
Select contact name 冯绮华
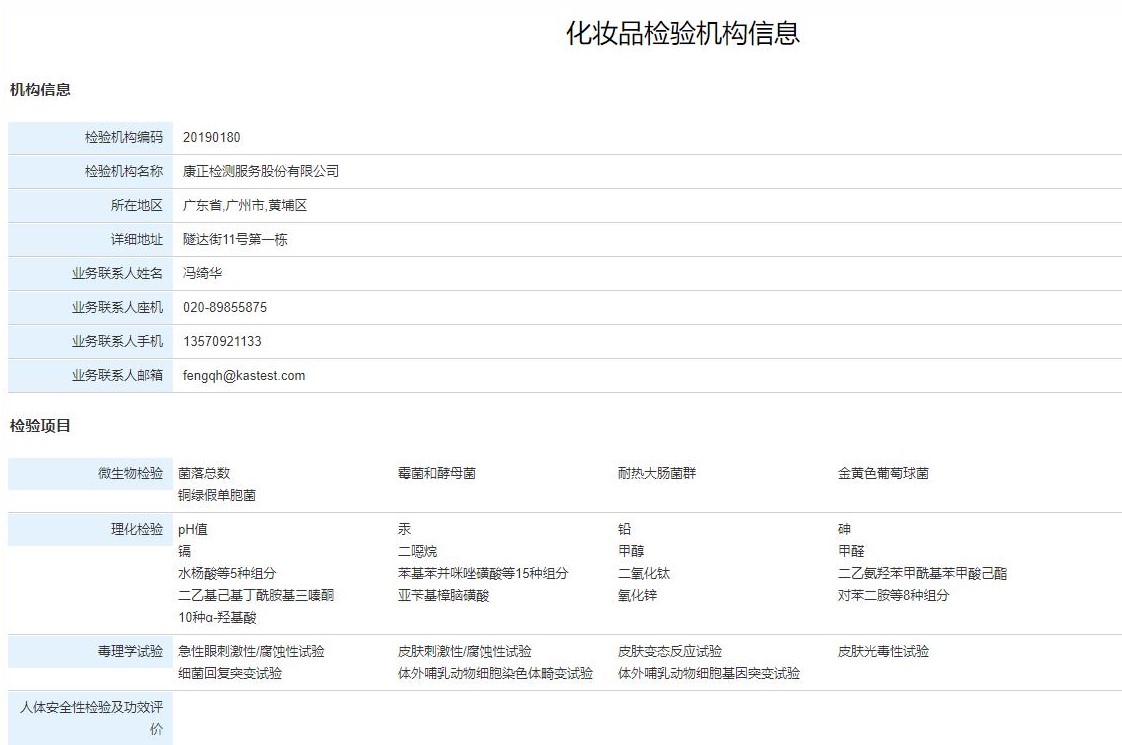point(203,273)
